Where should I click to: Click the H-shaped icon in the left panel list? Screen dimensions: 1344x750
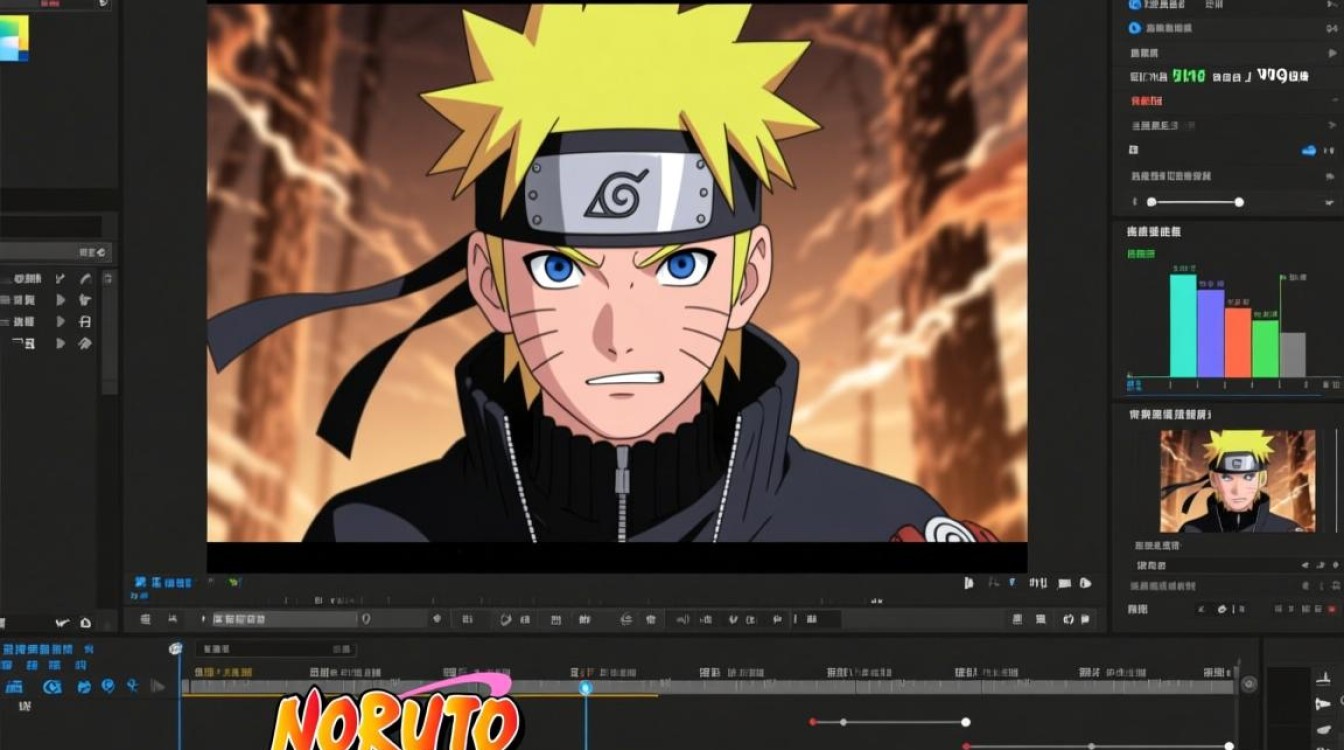[x=85, y=321]
